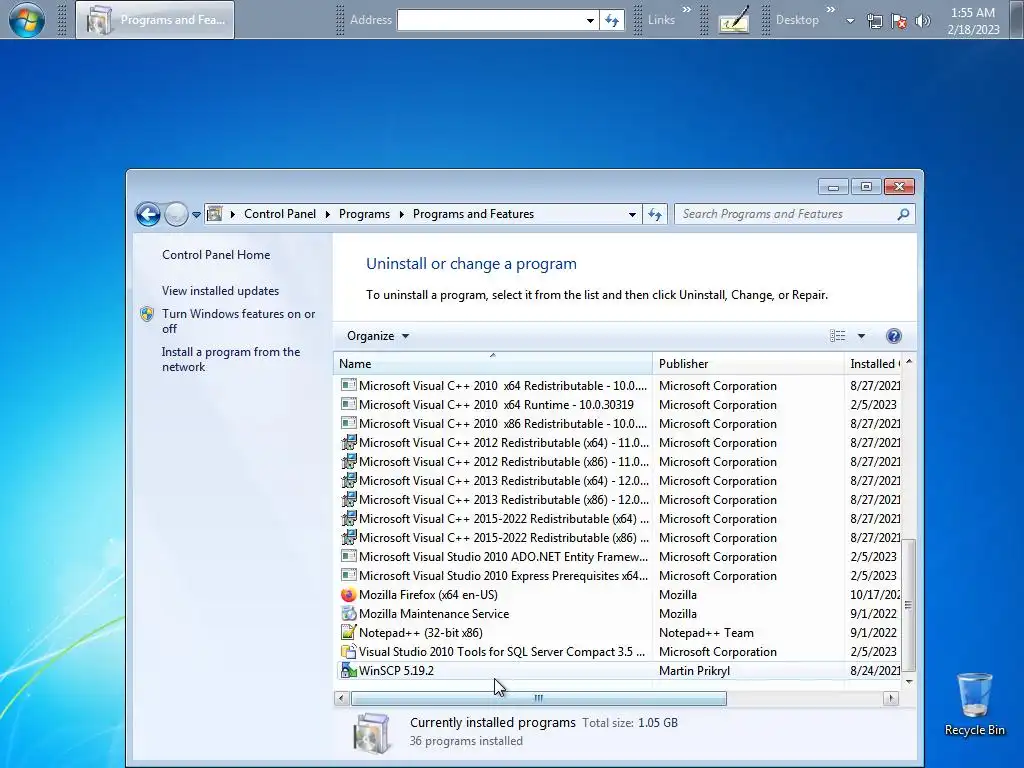Expand the Desktop toolbar chevron
This screenshot has height=768, width=1024.
[x=831, y=10]
